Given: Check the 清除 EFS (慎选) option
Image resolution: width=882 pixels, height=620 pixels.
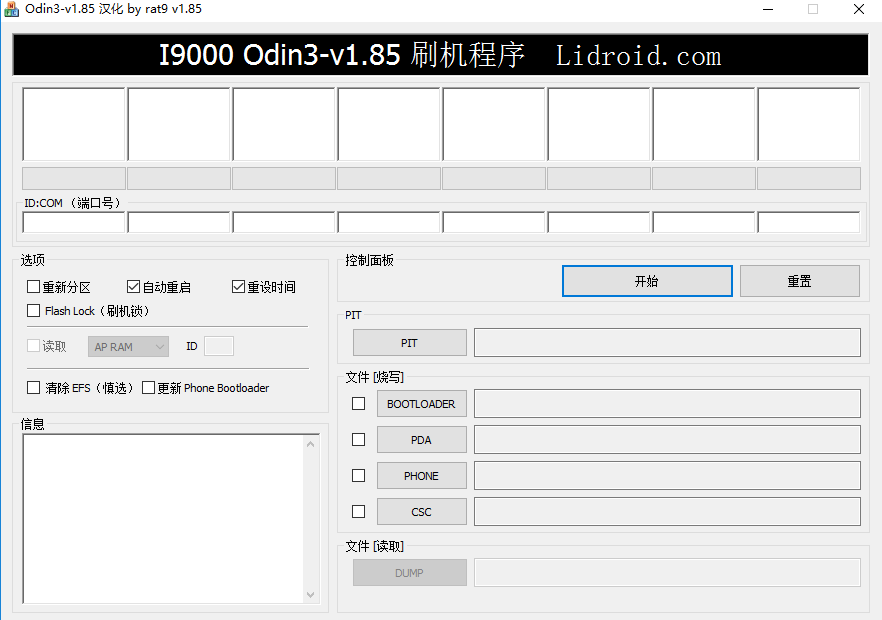Looking at the screenshot, I should point(34,387).
